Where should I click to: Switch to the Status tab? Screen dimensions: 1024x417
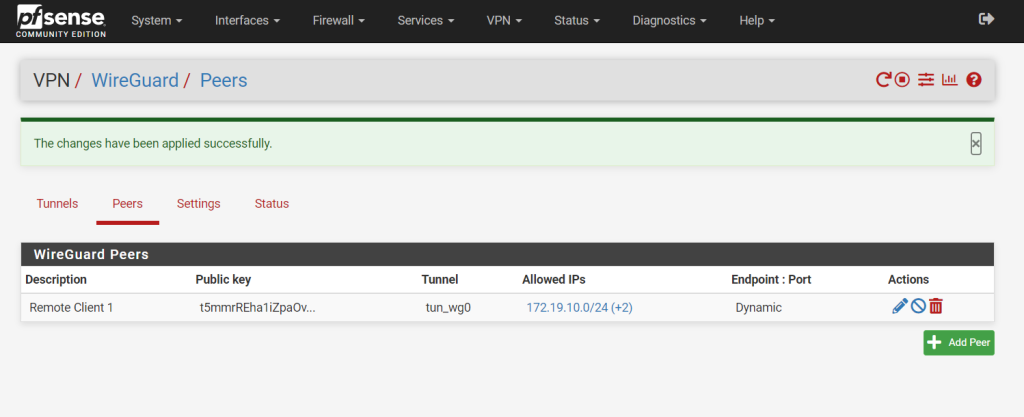[272, 204]
